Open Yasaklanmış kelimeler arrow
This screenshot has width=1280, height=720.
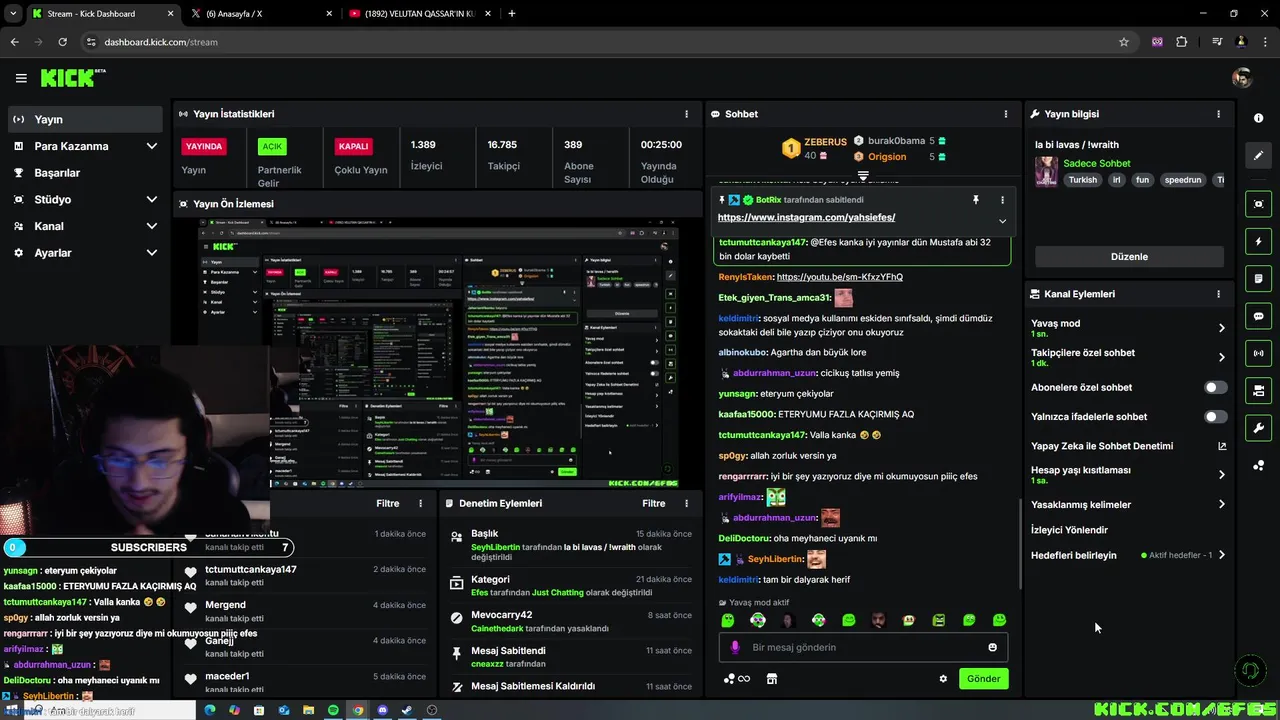pos(1221,505)
